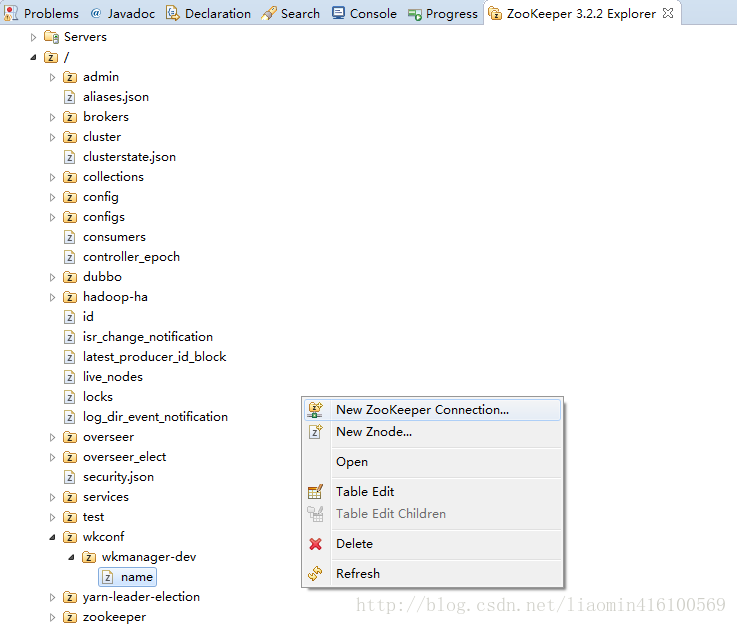This screenshot has height=625, width=737.
Task: Click the aliases.json znode icon
Action: point(70,97)
